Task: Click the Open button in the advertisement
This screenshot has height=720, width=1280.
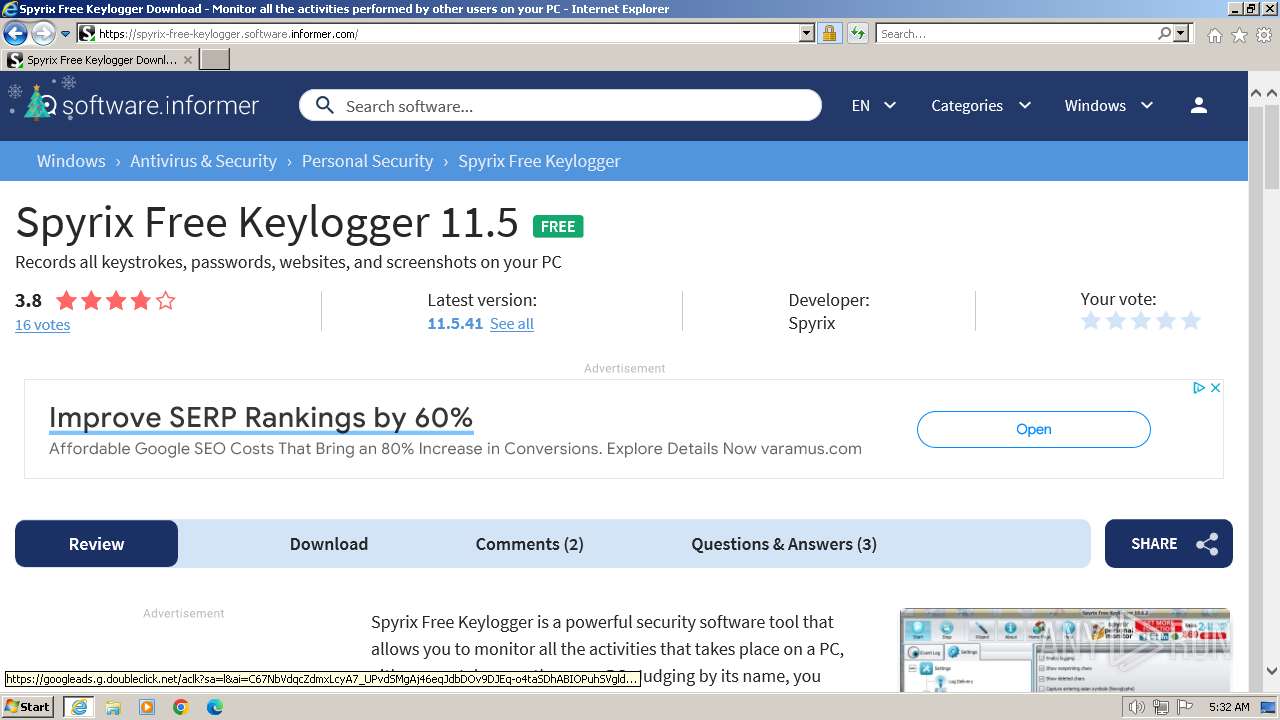Action: pos(1034,429)
